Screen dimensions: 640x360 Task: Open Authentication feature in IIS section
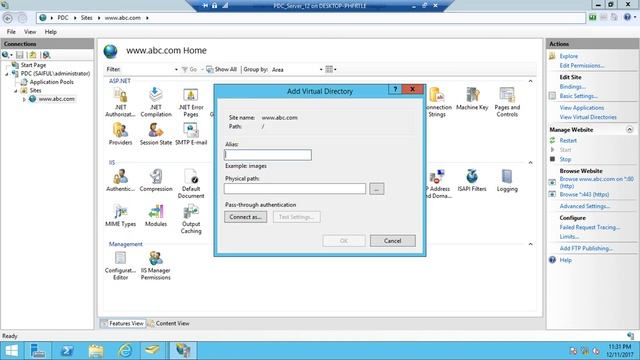120,180
